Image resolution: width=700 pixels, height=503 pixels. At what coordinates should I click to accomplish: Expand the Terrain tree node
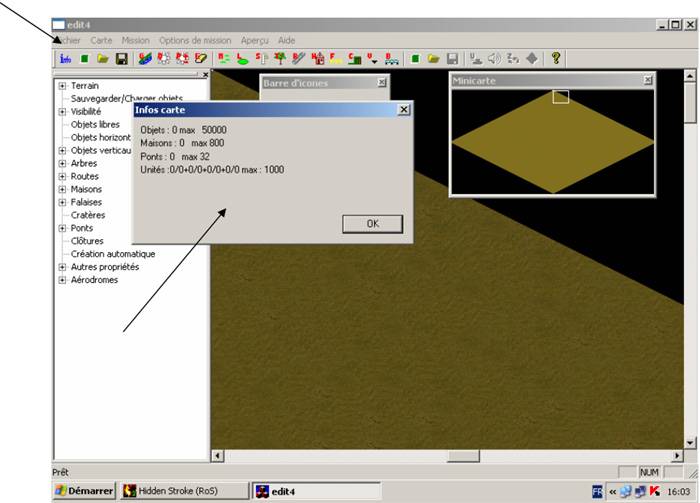tap(62, 86)
